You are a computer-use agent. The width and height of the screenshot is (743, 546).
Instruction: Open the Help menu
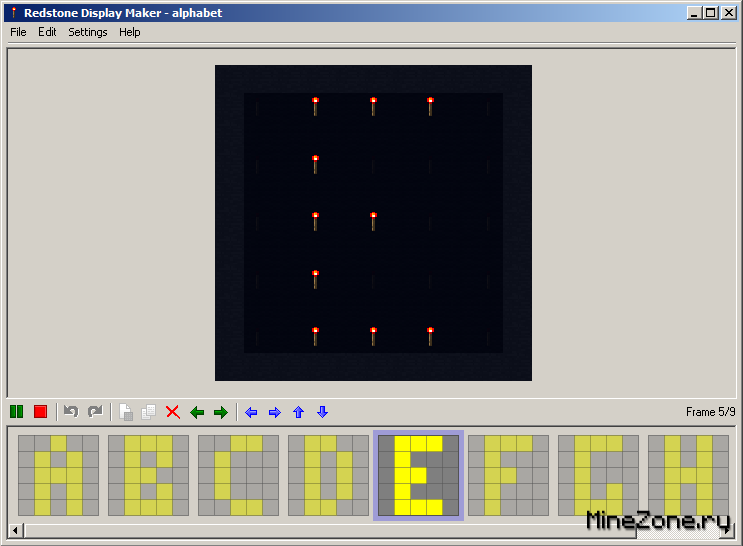coord(130,32)
